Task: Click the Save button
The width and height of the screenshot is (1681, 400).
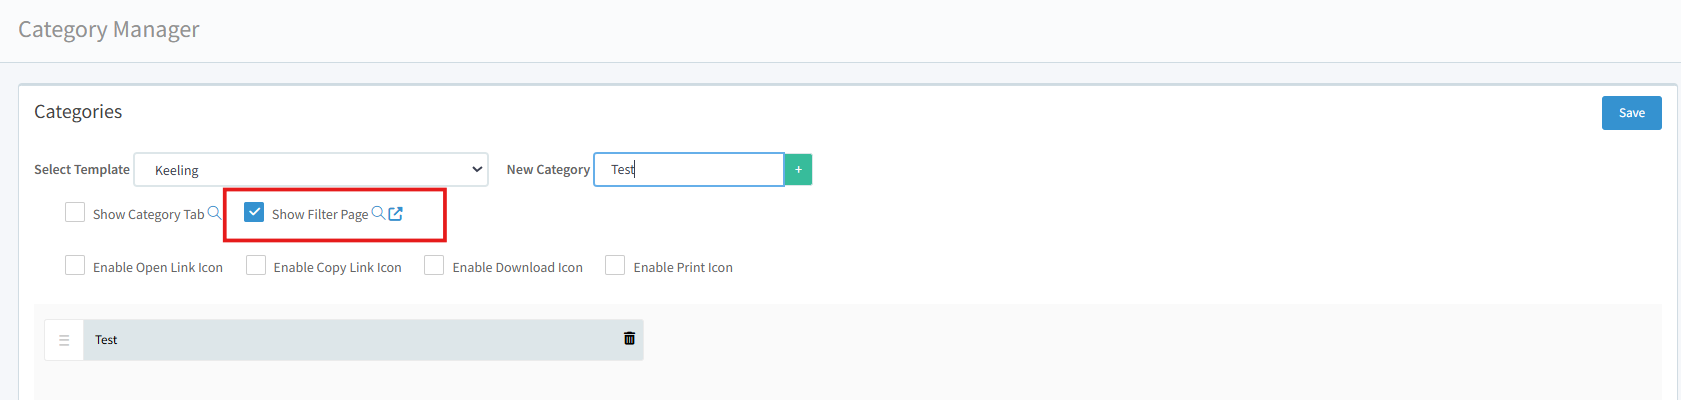Action: [x=1631, y=113]
